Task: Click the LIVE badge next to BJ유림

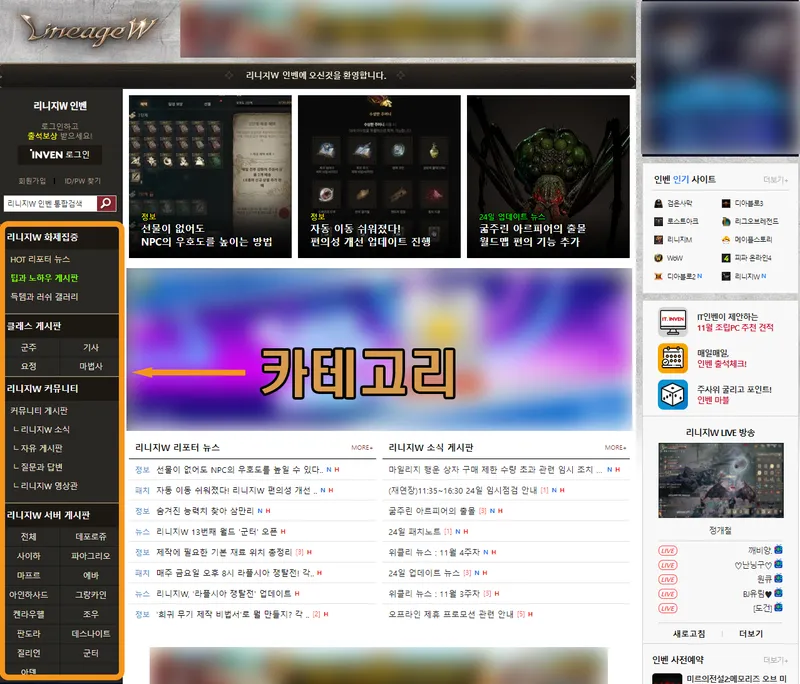Action: [x=667, y=594]
